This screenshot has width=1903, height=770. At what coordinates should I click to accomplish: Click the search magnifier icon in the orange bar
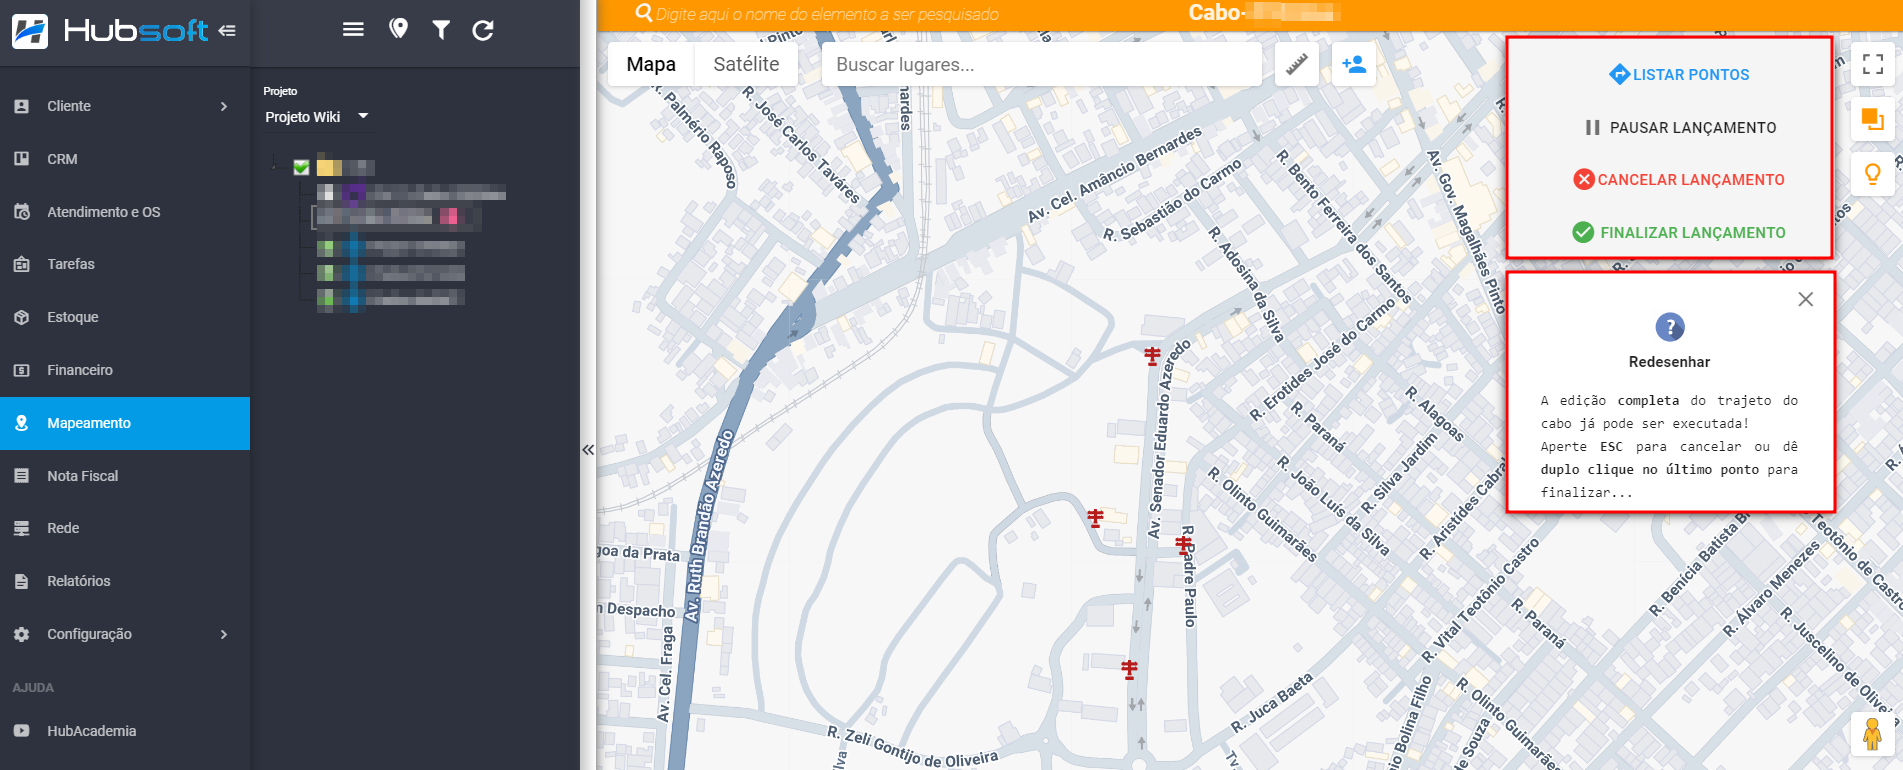tap(644, 13)
